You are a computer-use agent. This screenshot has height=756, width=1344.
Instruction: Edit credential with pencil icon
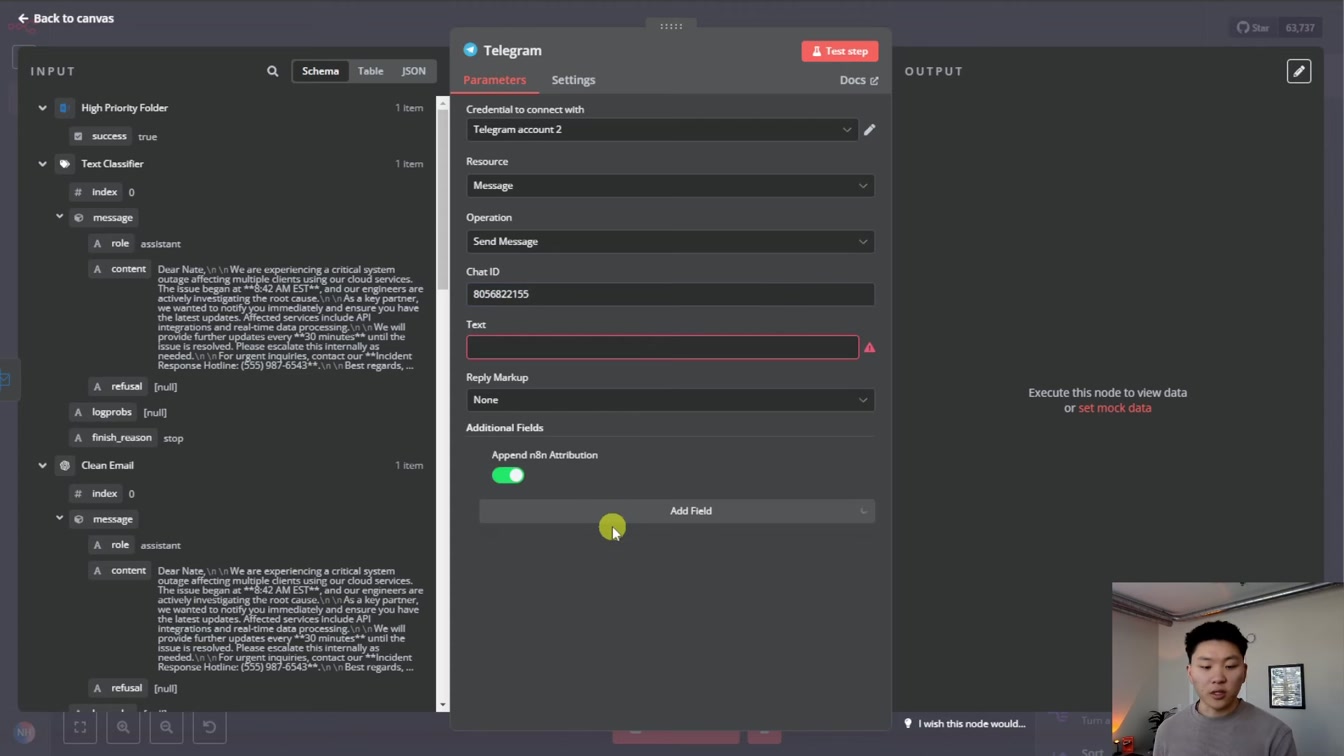(869, 130)
